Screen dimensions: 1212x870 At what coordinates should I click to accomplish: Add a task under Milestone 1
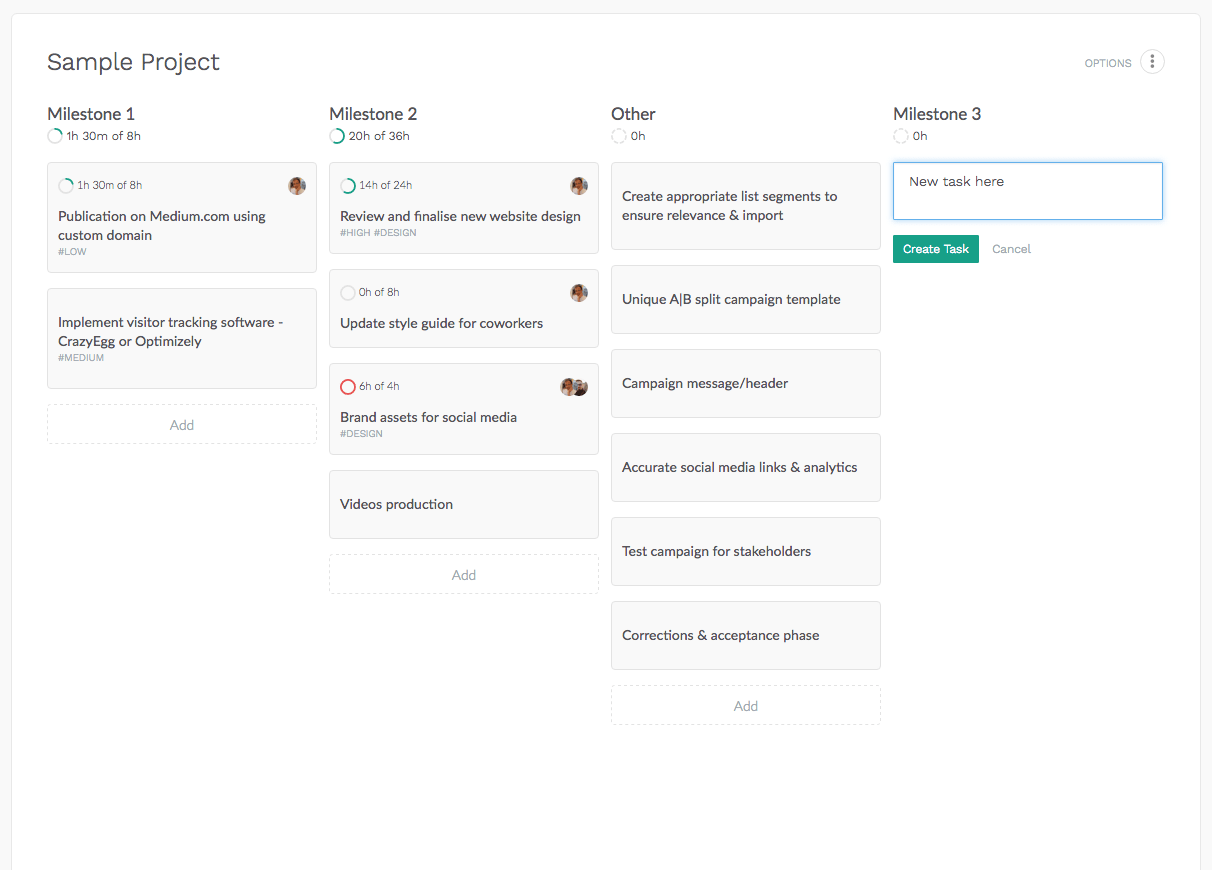182,425
